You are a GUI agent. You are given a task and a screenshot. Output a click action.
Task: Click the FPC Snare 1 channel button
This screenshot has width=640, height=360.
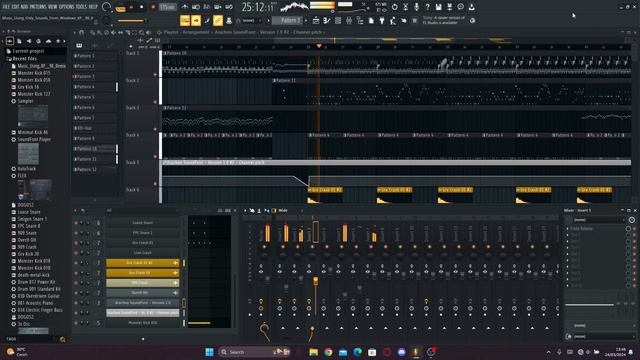(x=142, y=233)
